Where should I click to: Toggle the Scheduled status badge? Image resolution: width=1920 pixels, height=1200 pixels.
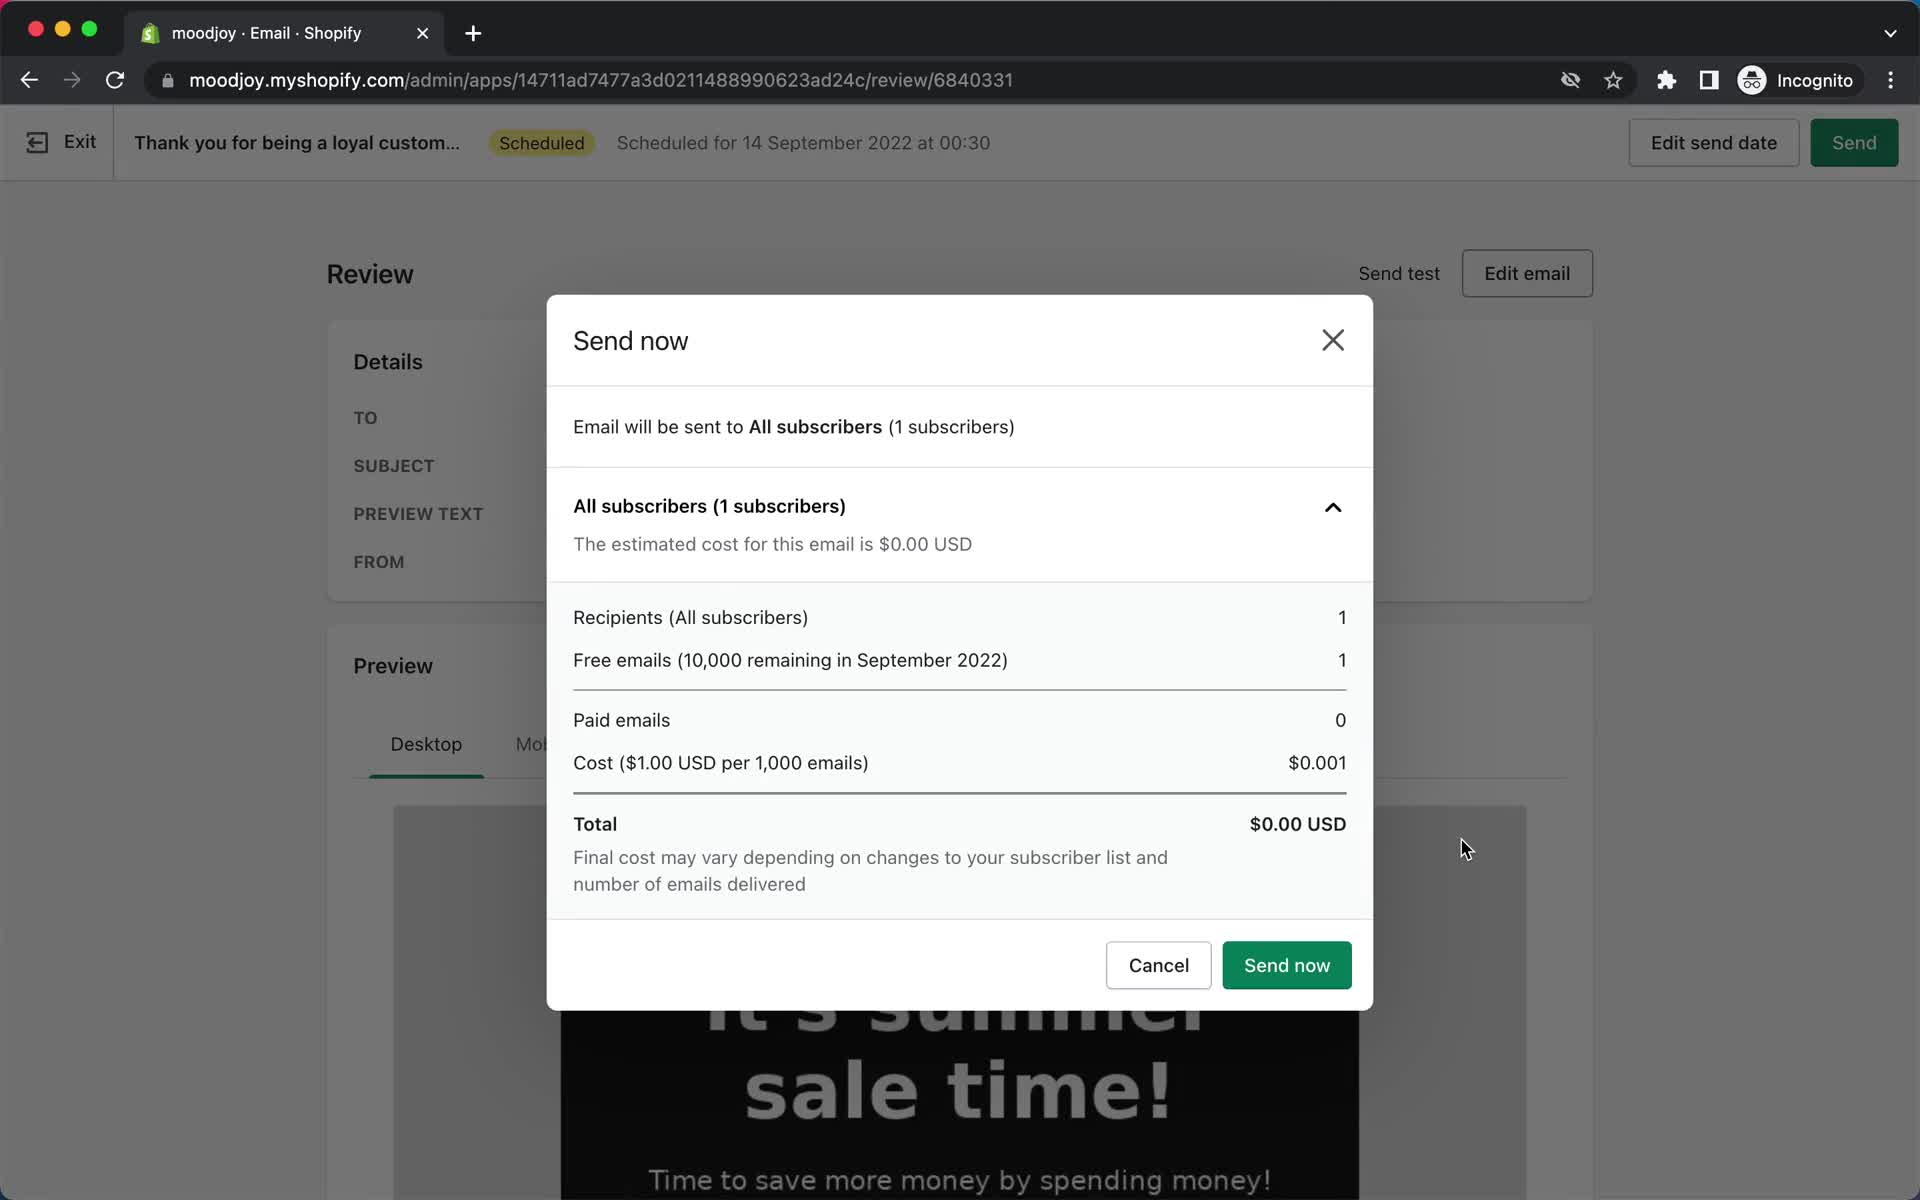[539, 142]
